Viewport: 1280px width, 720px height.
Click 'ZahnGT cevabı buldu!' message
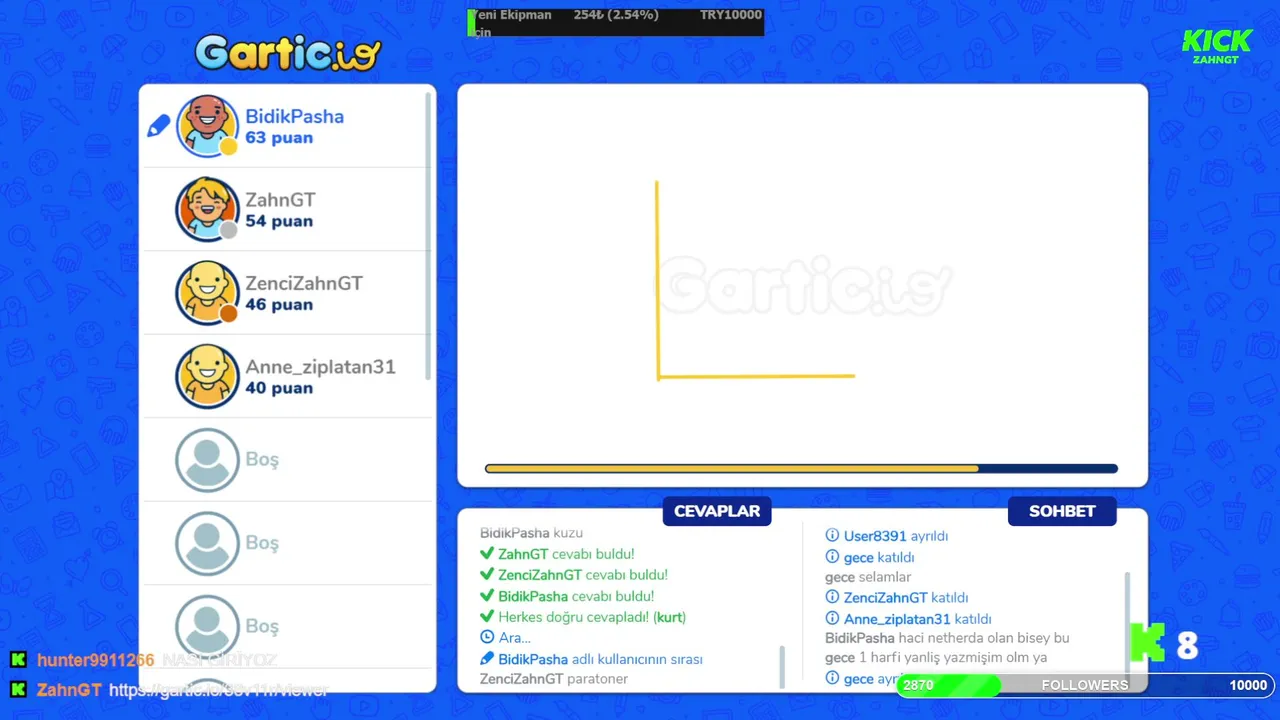[566, 554]
